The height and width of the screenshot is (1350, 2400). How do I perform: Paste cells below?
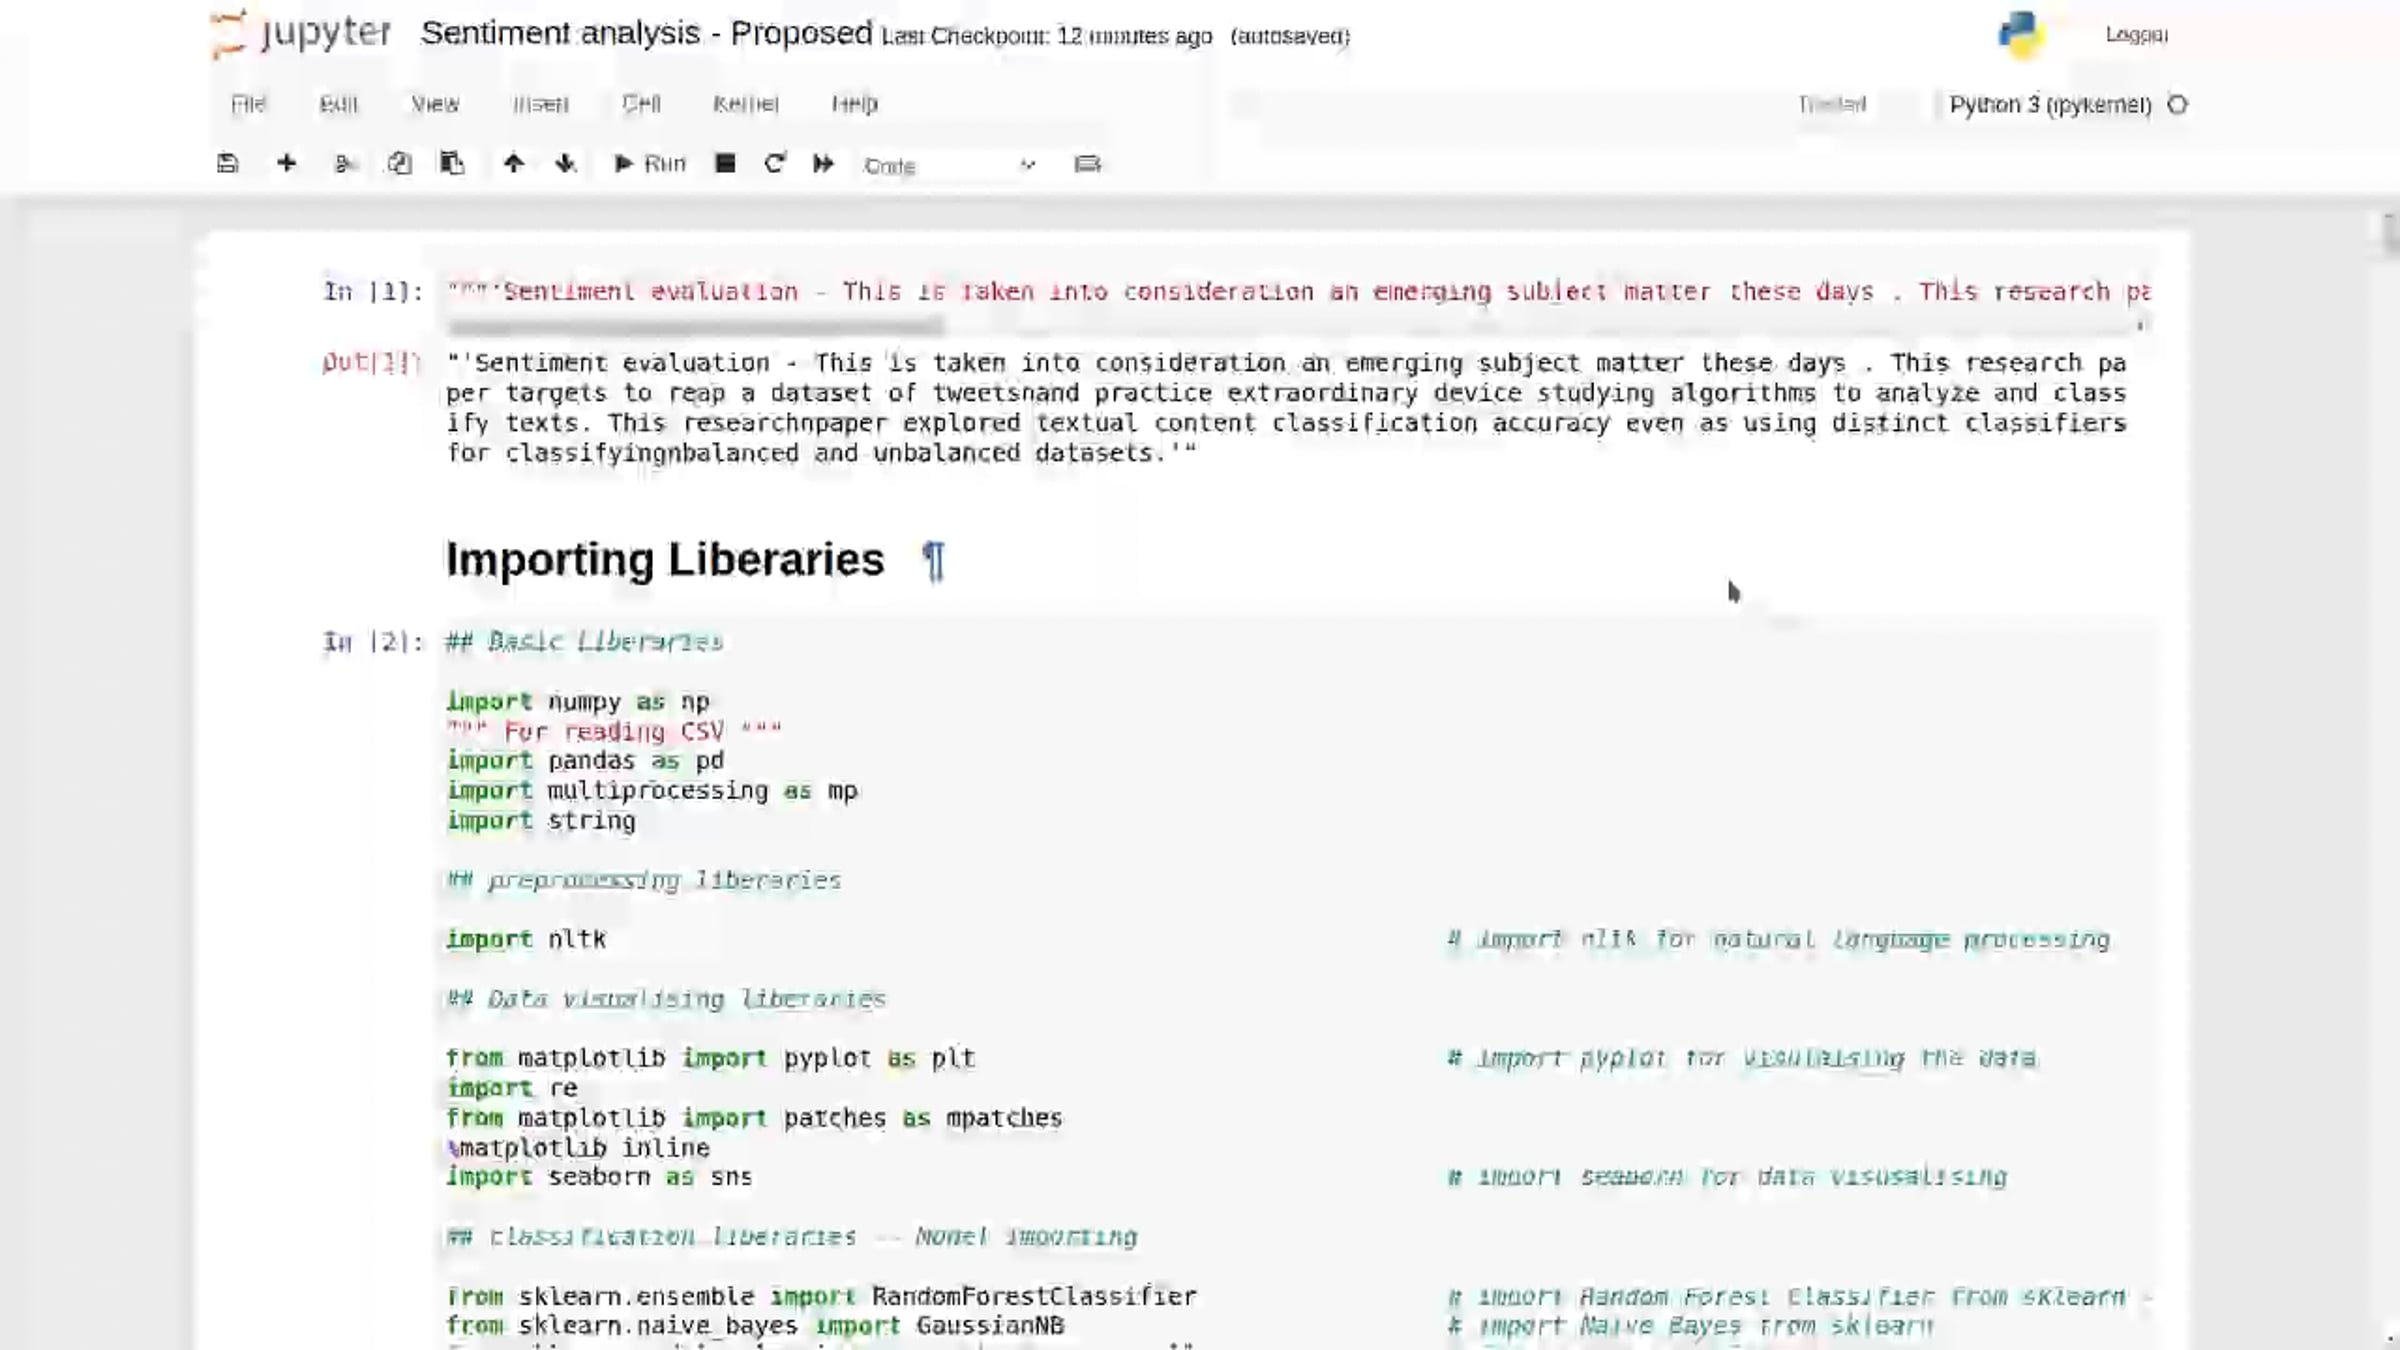(x=452, y=163)
